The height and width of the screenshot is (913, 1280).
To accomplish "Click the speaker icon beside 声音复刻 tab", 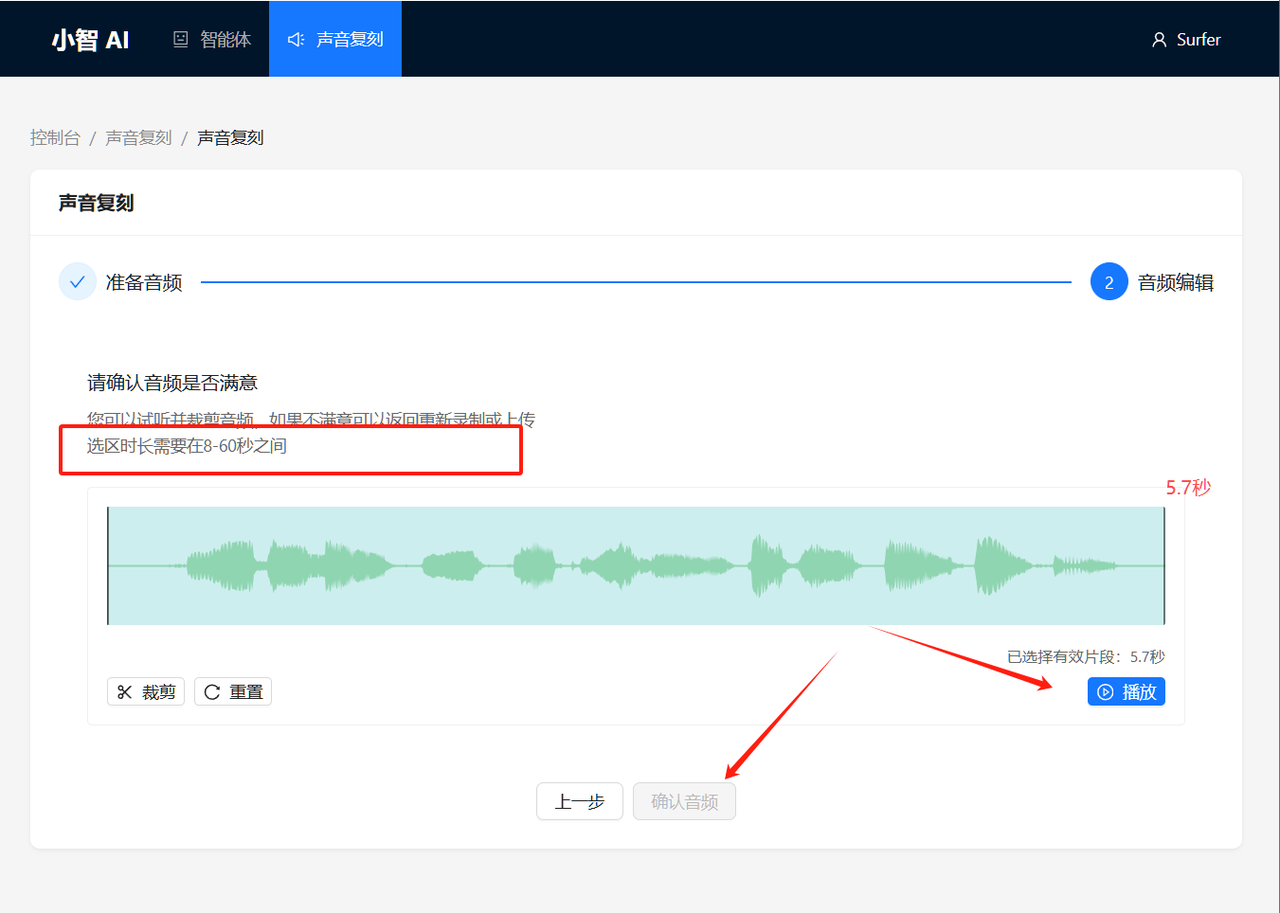I will click(x=295, y=40).
